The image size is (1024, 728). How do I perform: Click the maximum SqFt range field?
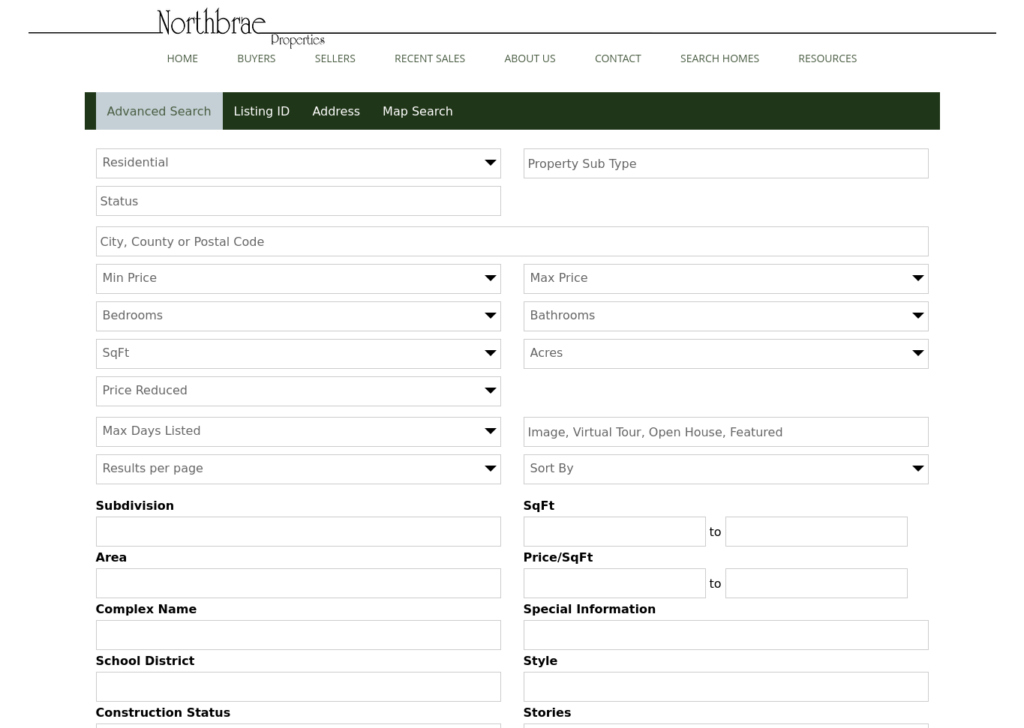(816, 531)
